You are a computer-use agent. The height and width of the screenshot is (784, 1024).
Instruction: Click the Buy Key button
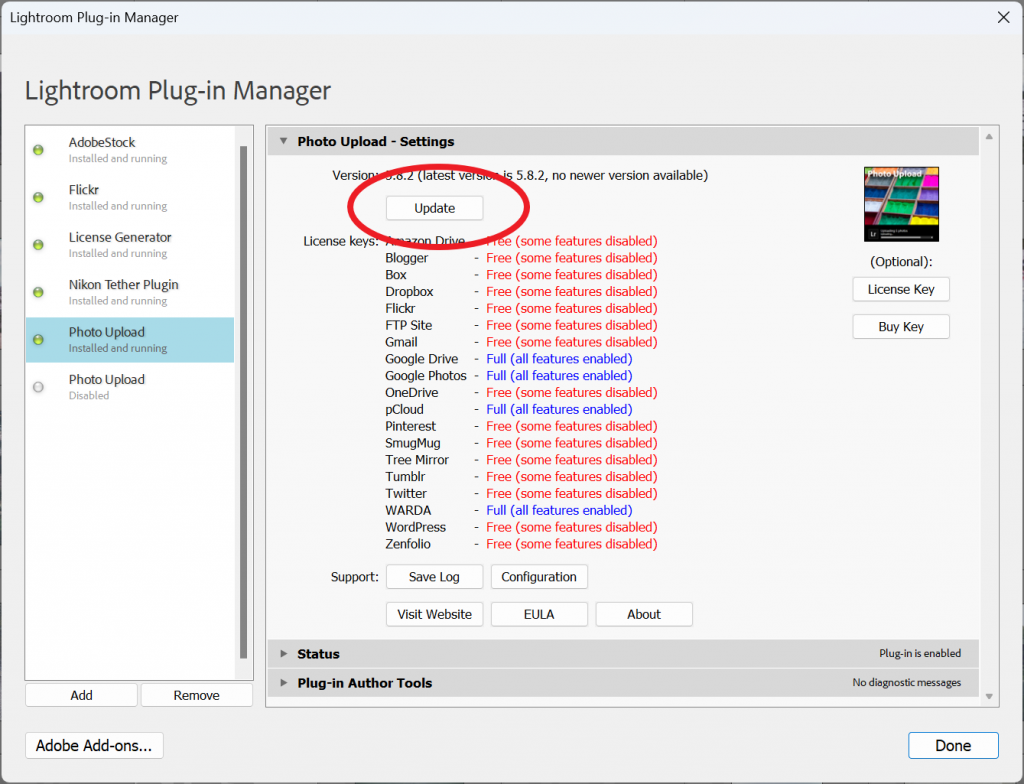pyautogui.click(x=900, y=327)
